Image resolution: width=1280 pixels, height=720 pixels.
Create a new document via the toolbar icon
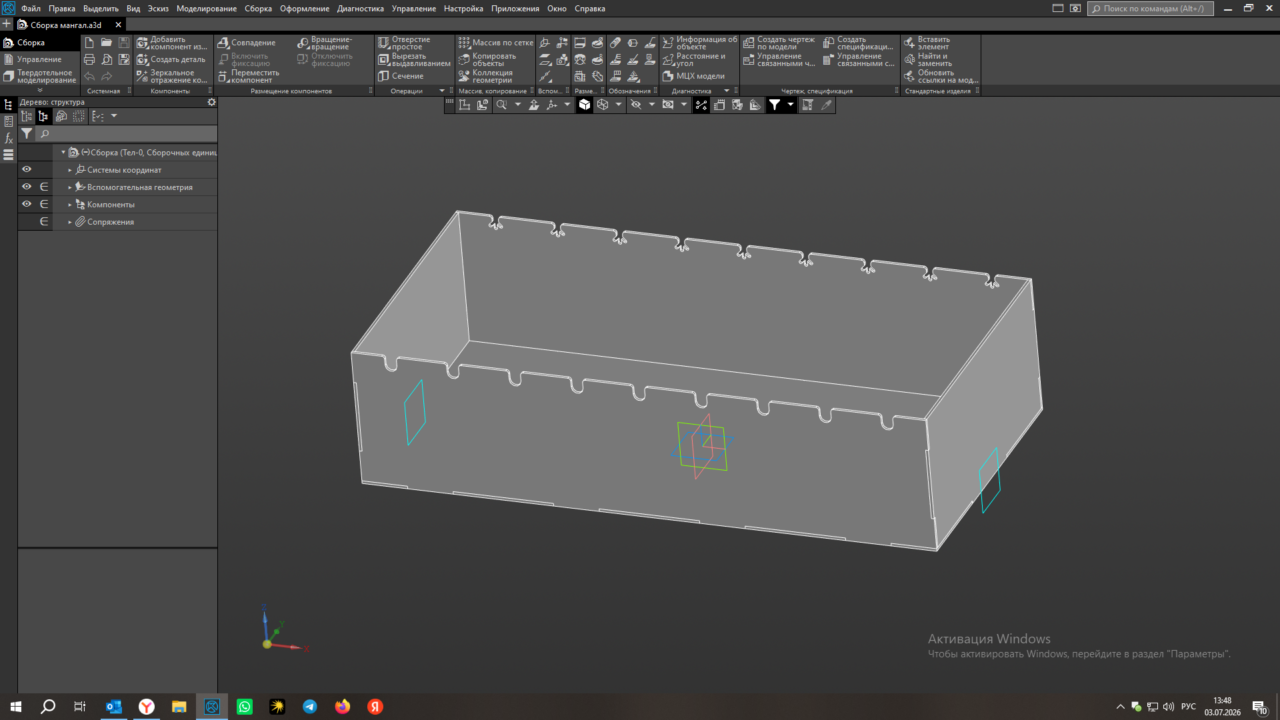click(x=90, y=43)
